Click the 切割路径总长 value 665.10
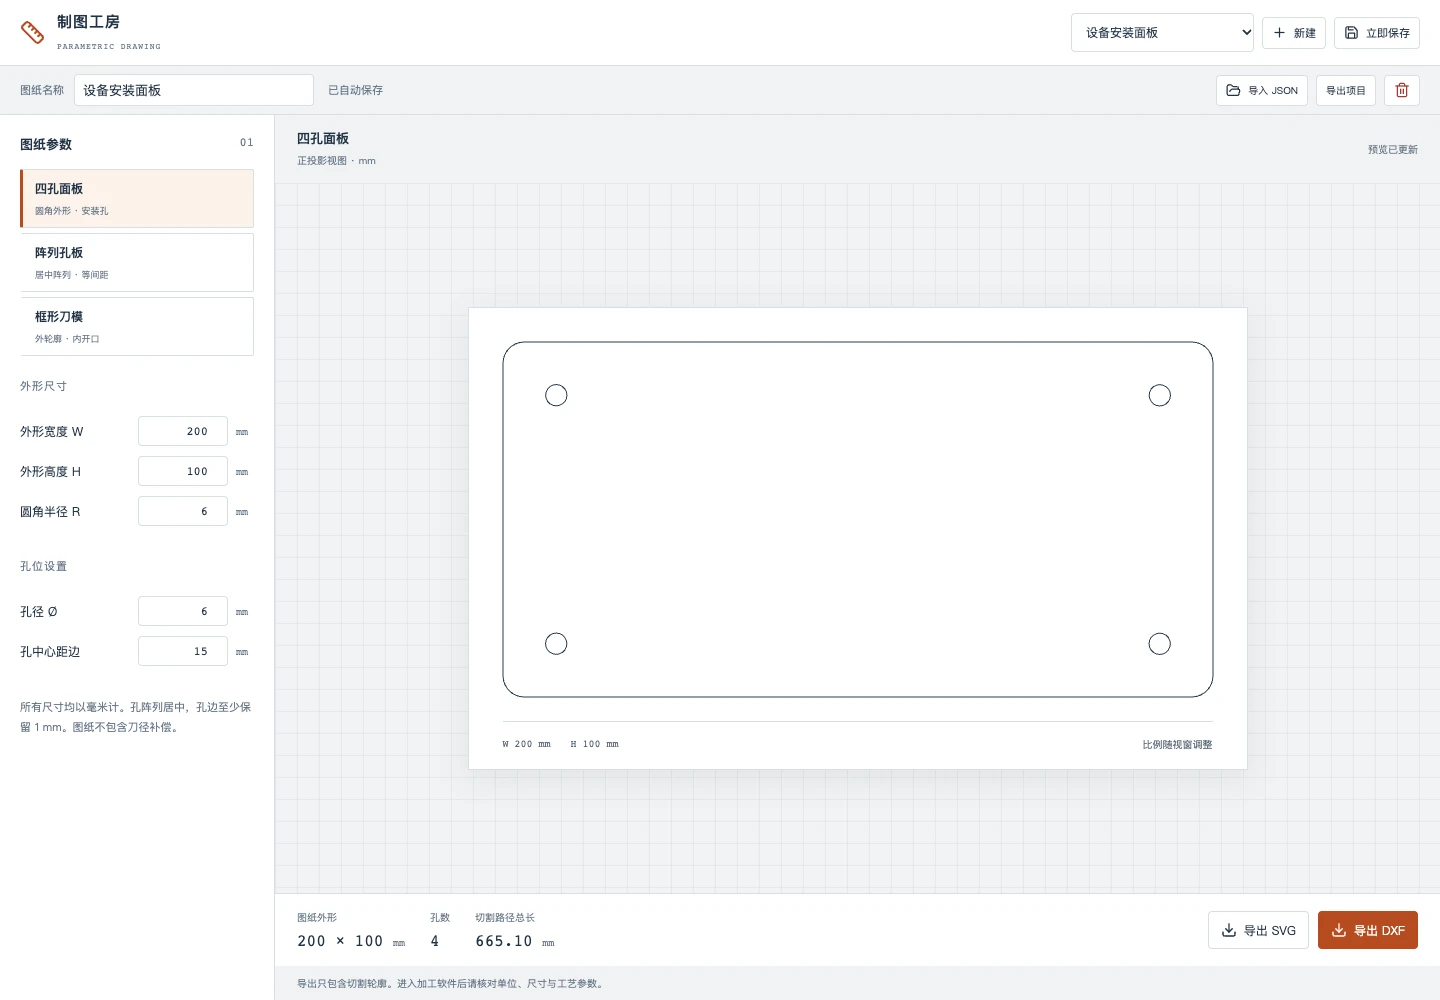This screenshot has width=1440, height=1000. point(504,941)
